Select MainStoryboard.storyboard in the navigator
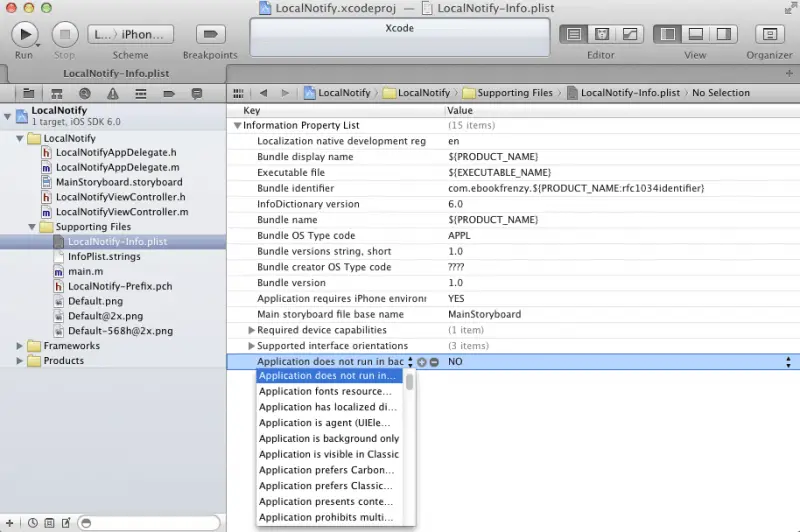This screenshot has height=532, width=800. click(118, 183)
